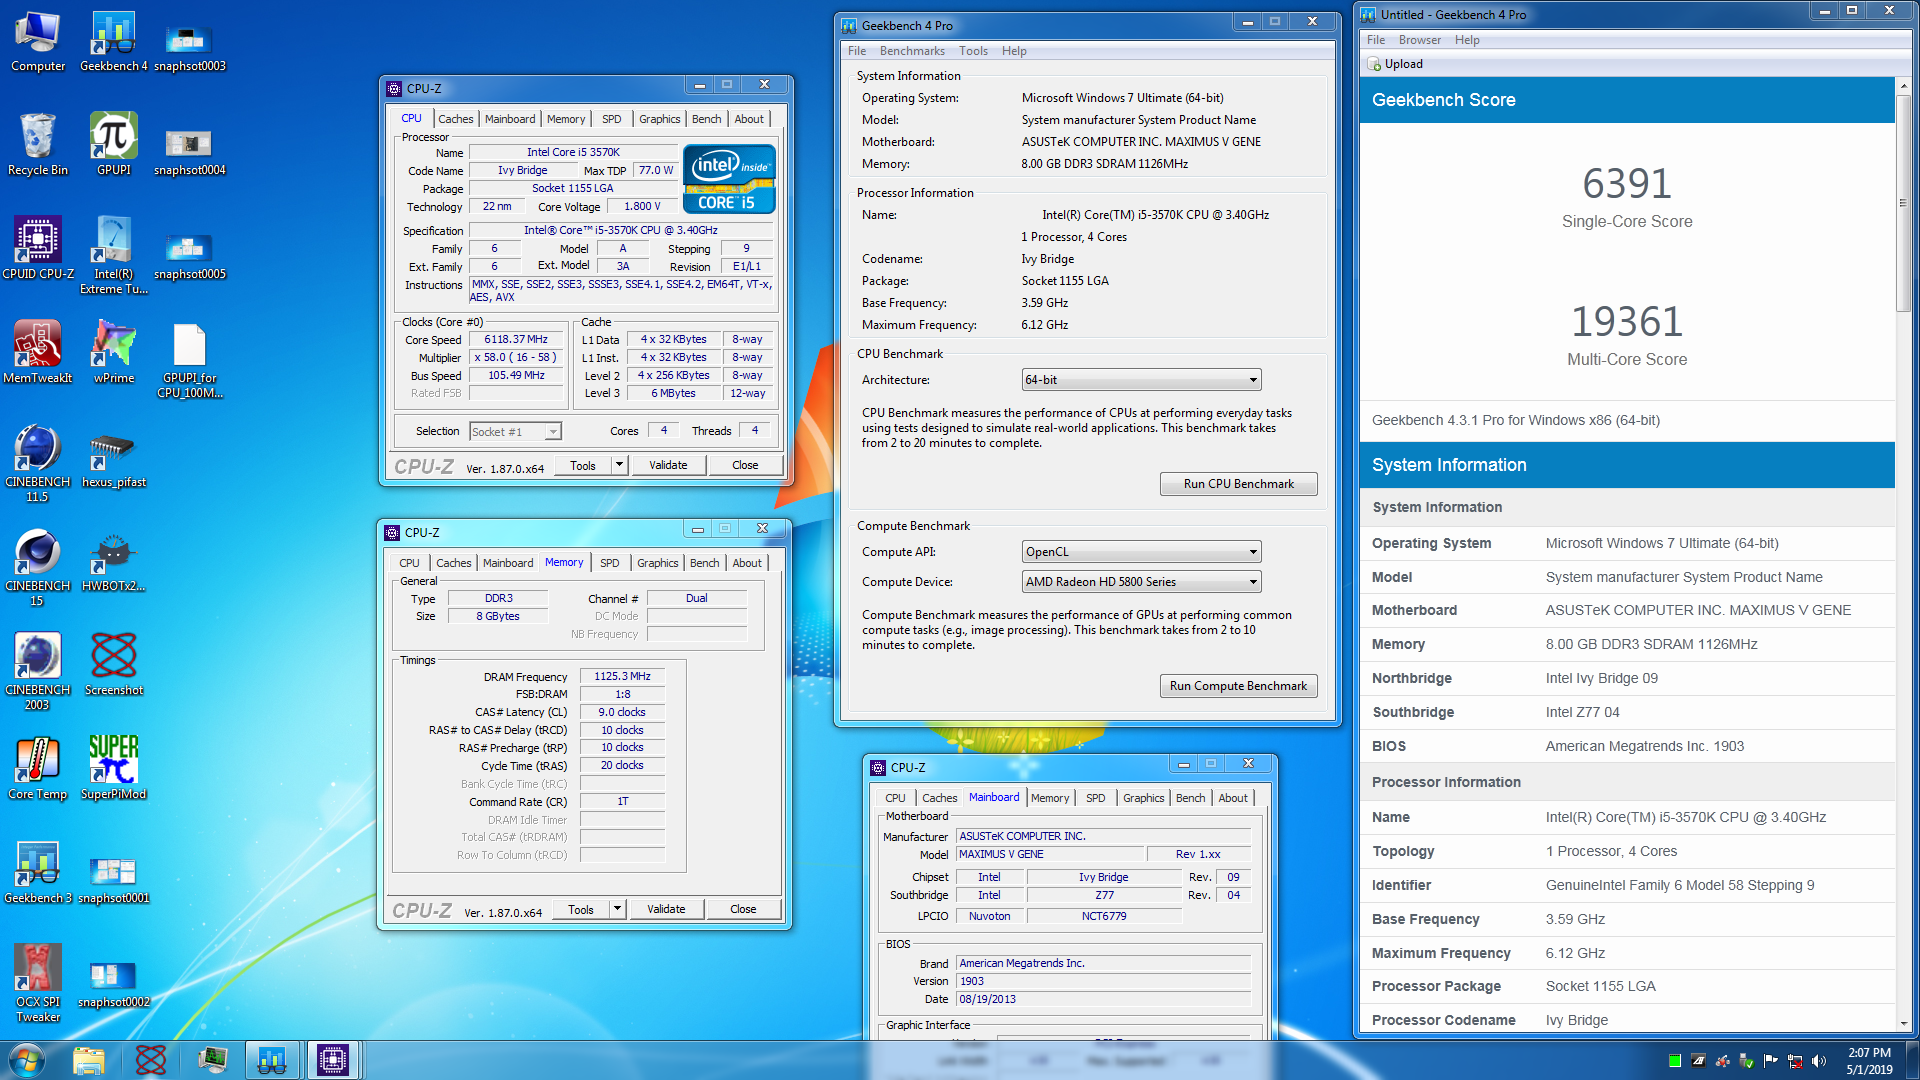Switch to About tab in CPU-Z Memory window
Viewport: 1920px width, 1080px height.
point(747,563)
